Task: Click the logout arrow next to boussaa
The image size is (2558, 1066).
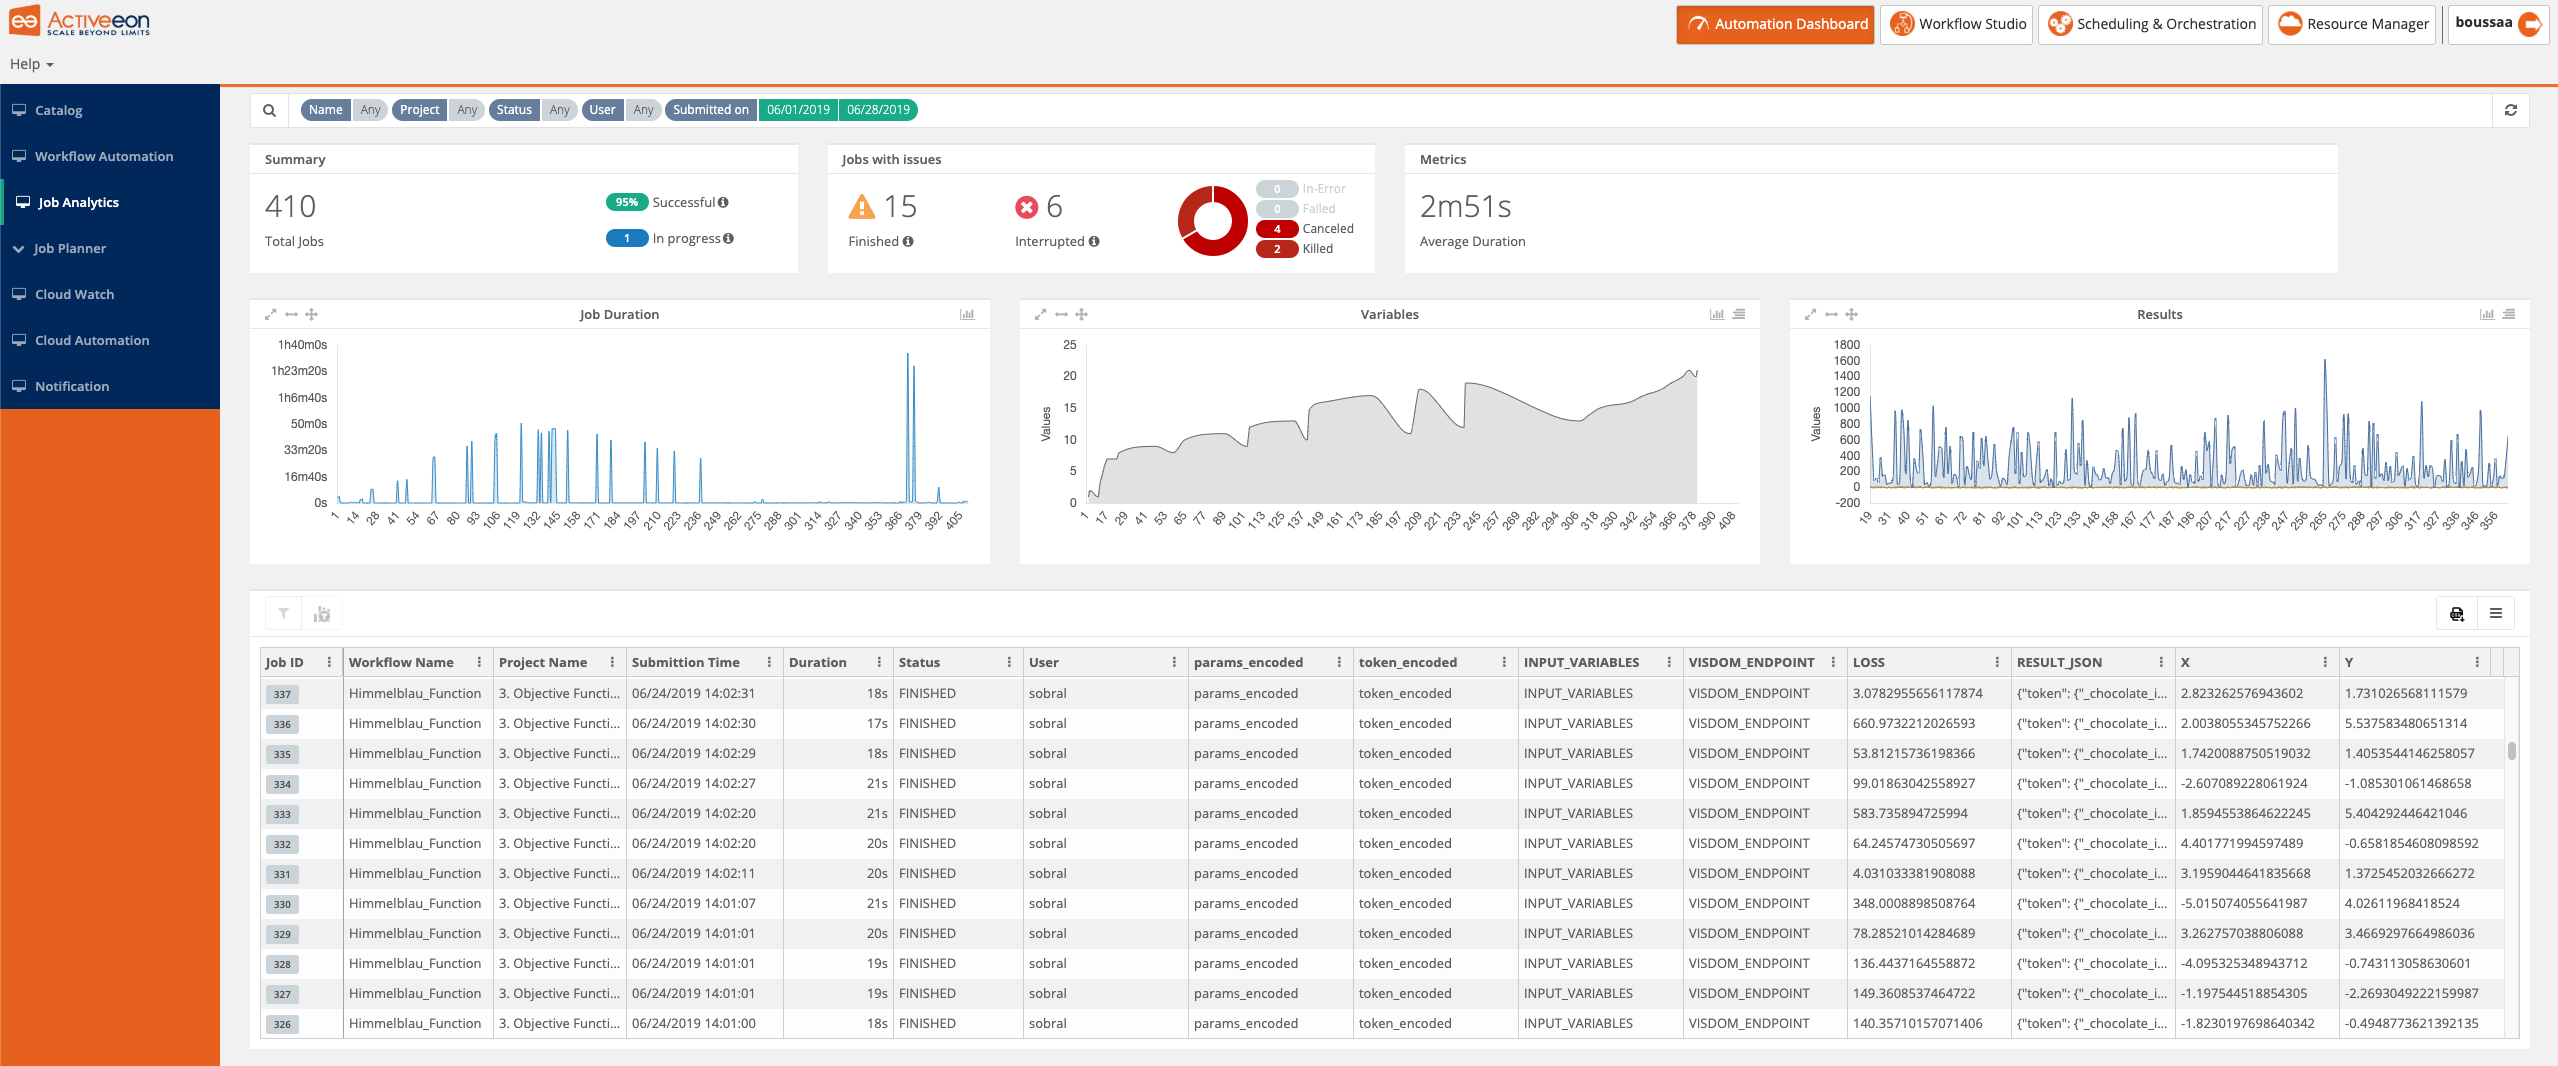Action: coord(2529,24)
